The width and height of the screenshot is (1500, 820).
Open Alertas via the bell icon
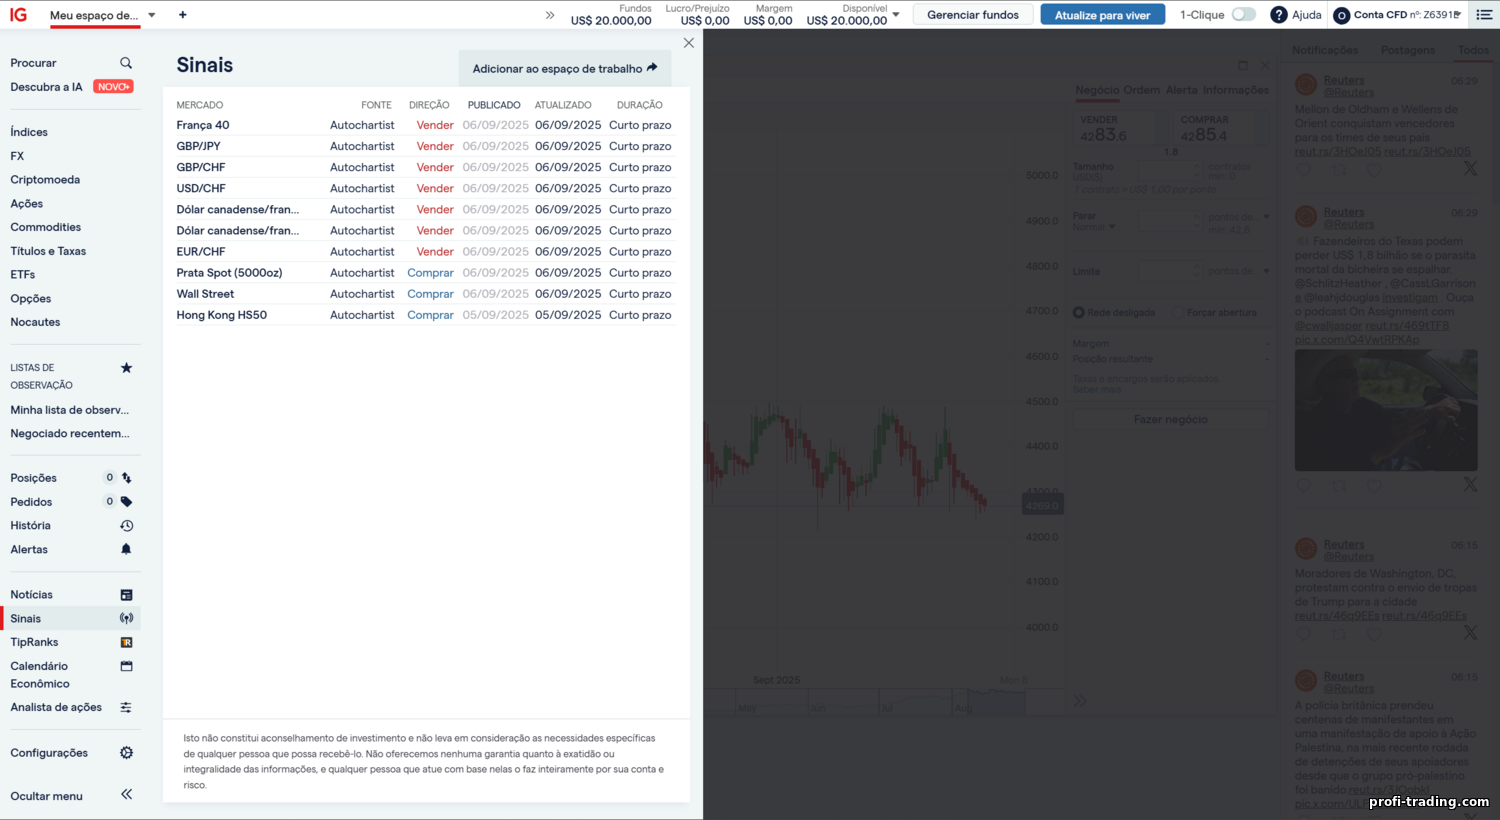point(126,549)
